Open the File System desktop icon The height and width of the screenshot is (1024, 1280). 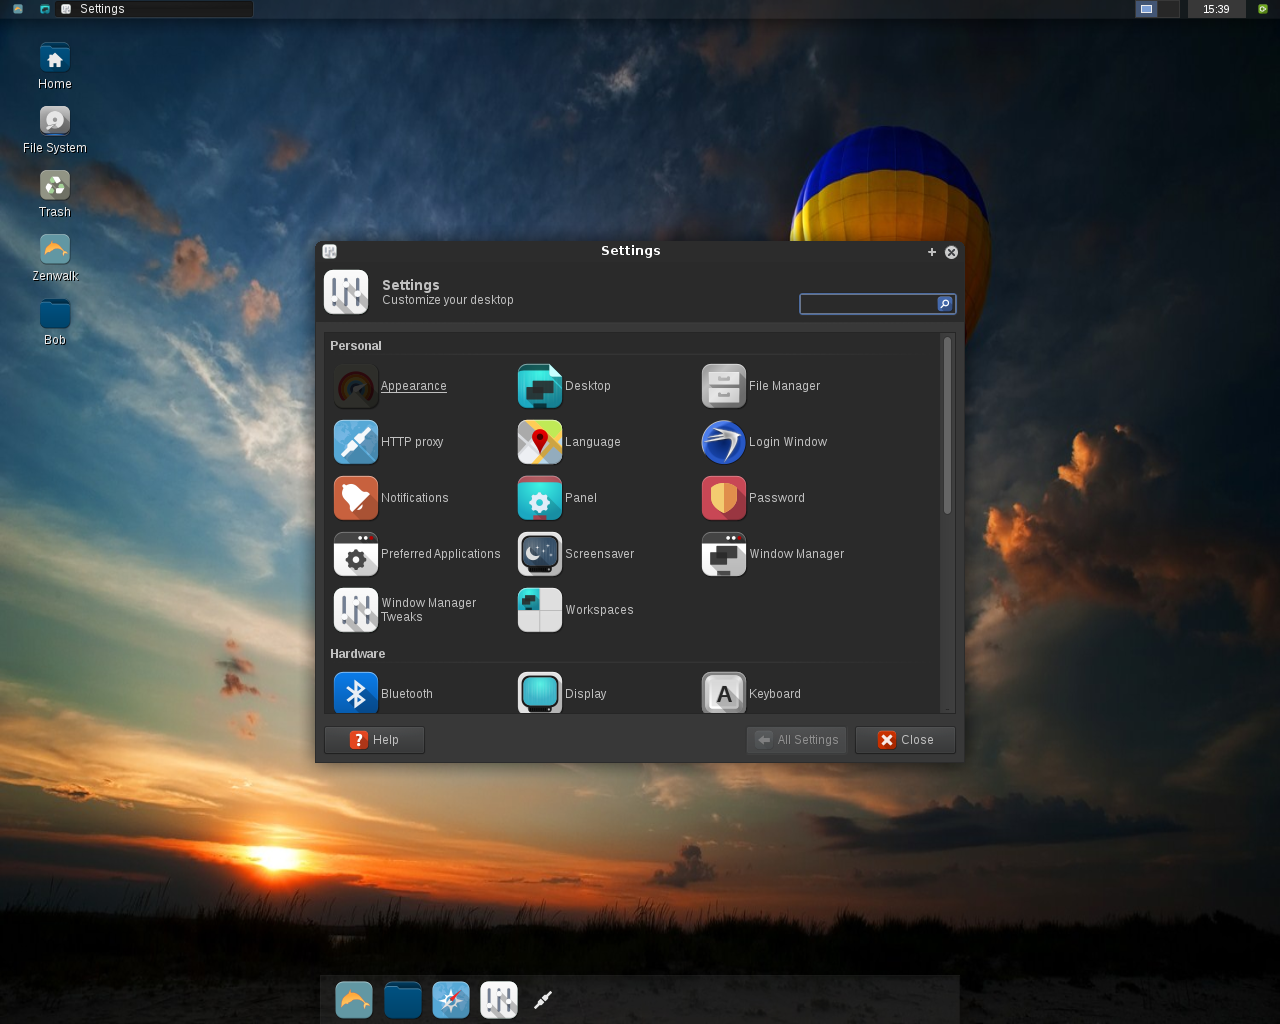tap(55, 121)
